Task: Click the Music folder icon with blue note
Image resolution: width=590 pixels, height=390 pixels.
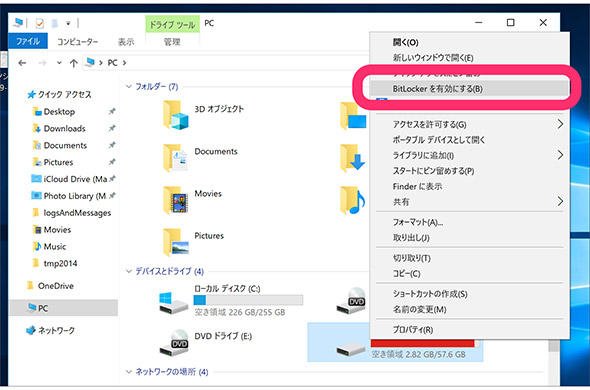Action: tap(353, 200)
